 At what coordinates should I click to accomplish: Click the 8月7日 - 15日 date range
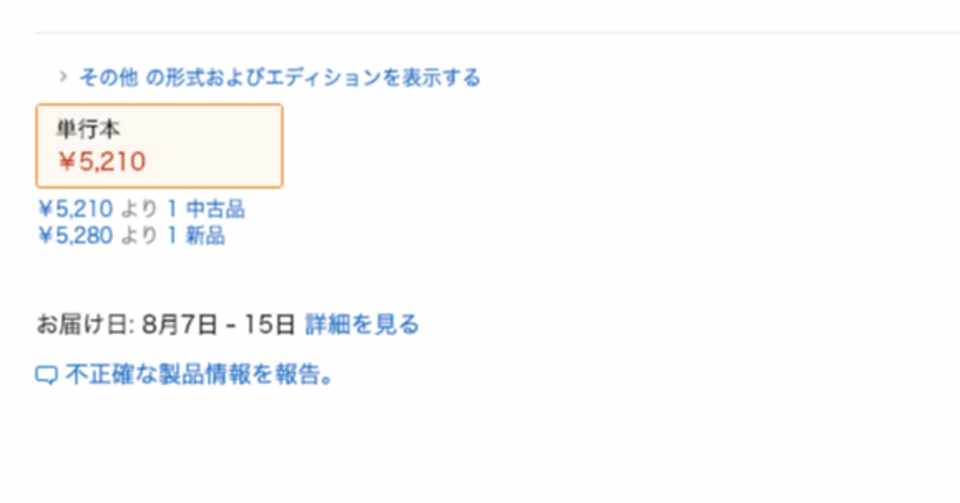pyautogui.click(x=219, y=324)
